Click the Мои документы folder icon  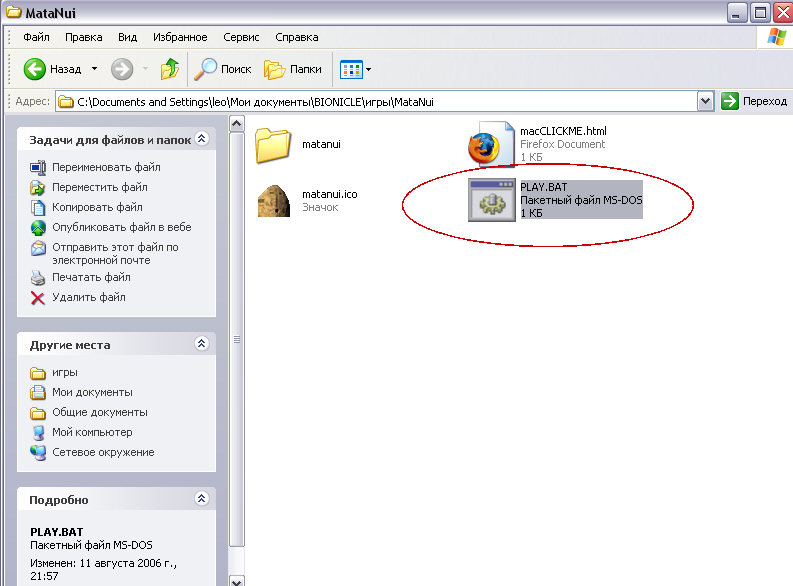[38, 392]
